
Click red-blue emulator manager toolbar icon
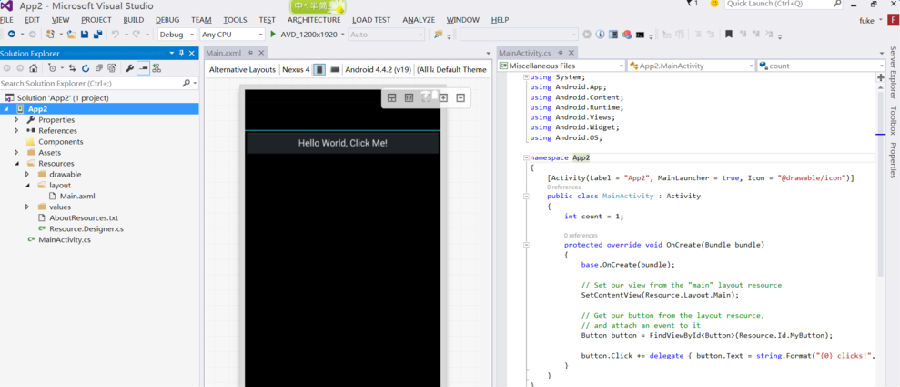[x=627, y=34]
